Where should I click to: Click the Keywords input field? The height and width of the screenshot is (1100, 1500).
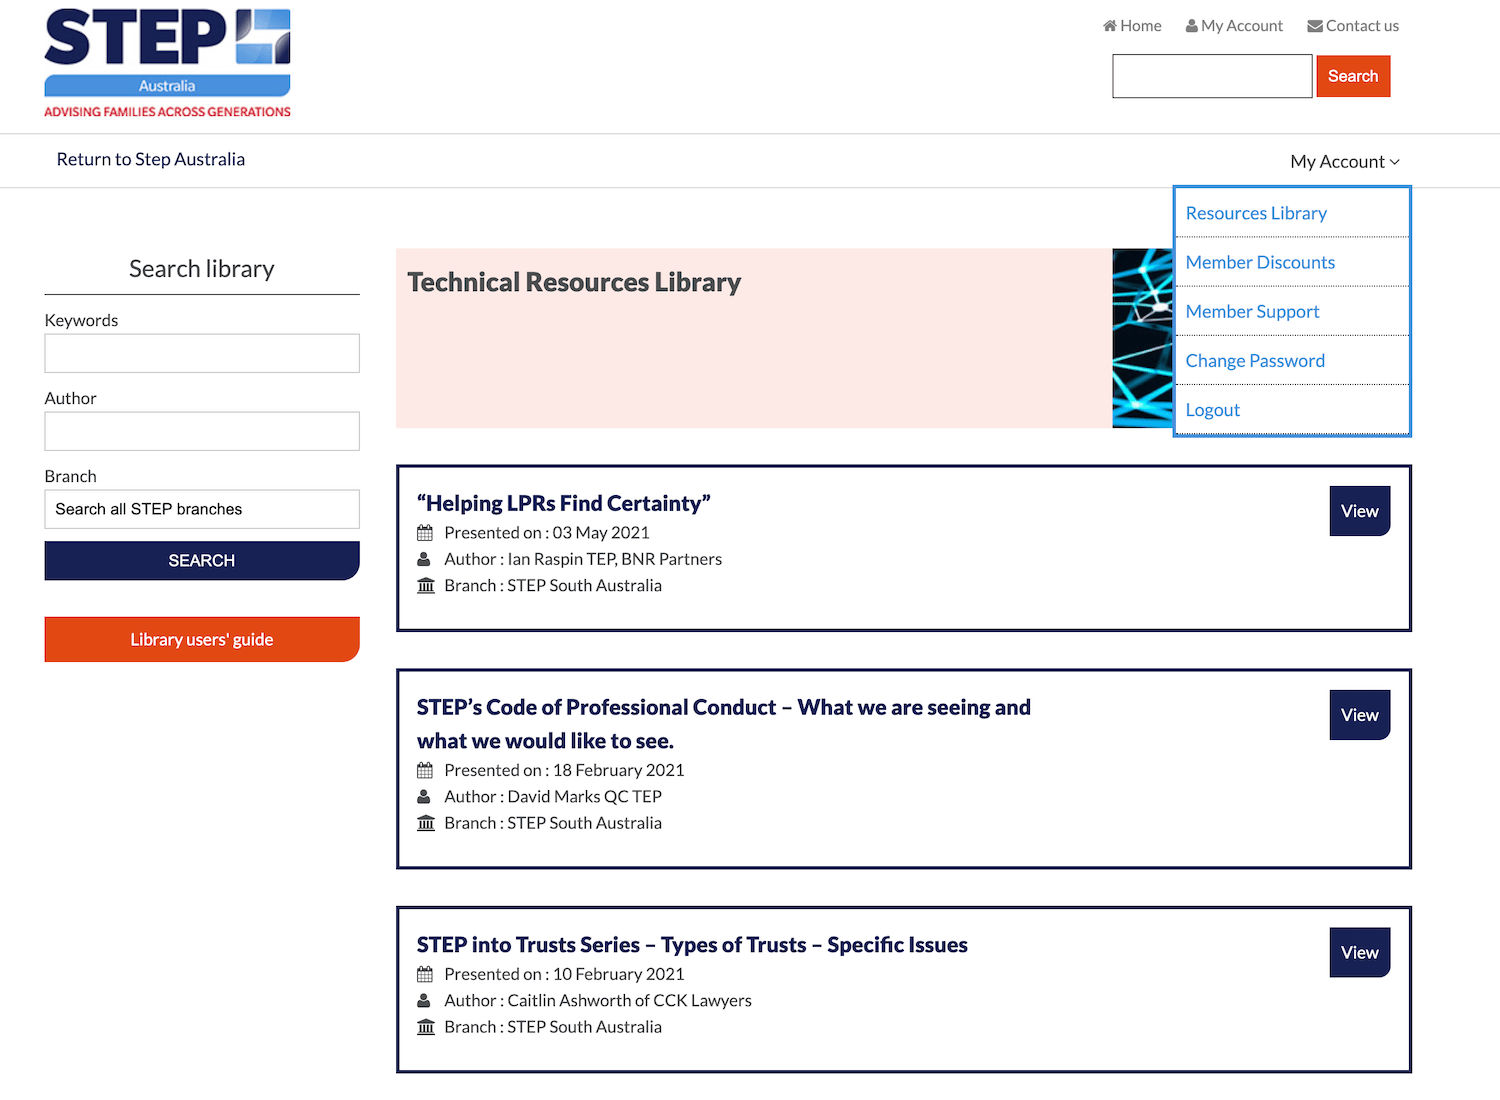click(x=202, y=353)
